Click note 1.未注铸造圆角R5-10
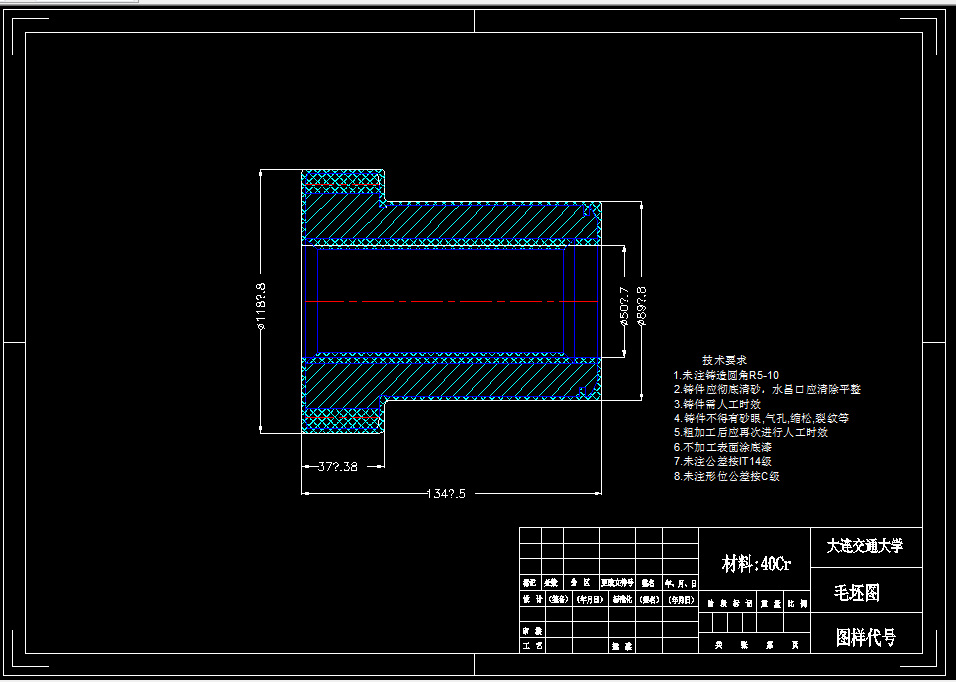 point(726,375)
